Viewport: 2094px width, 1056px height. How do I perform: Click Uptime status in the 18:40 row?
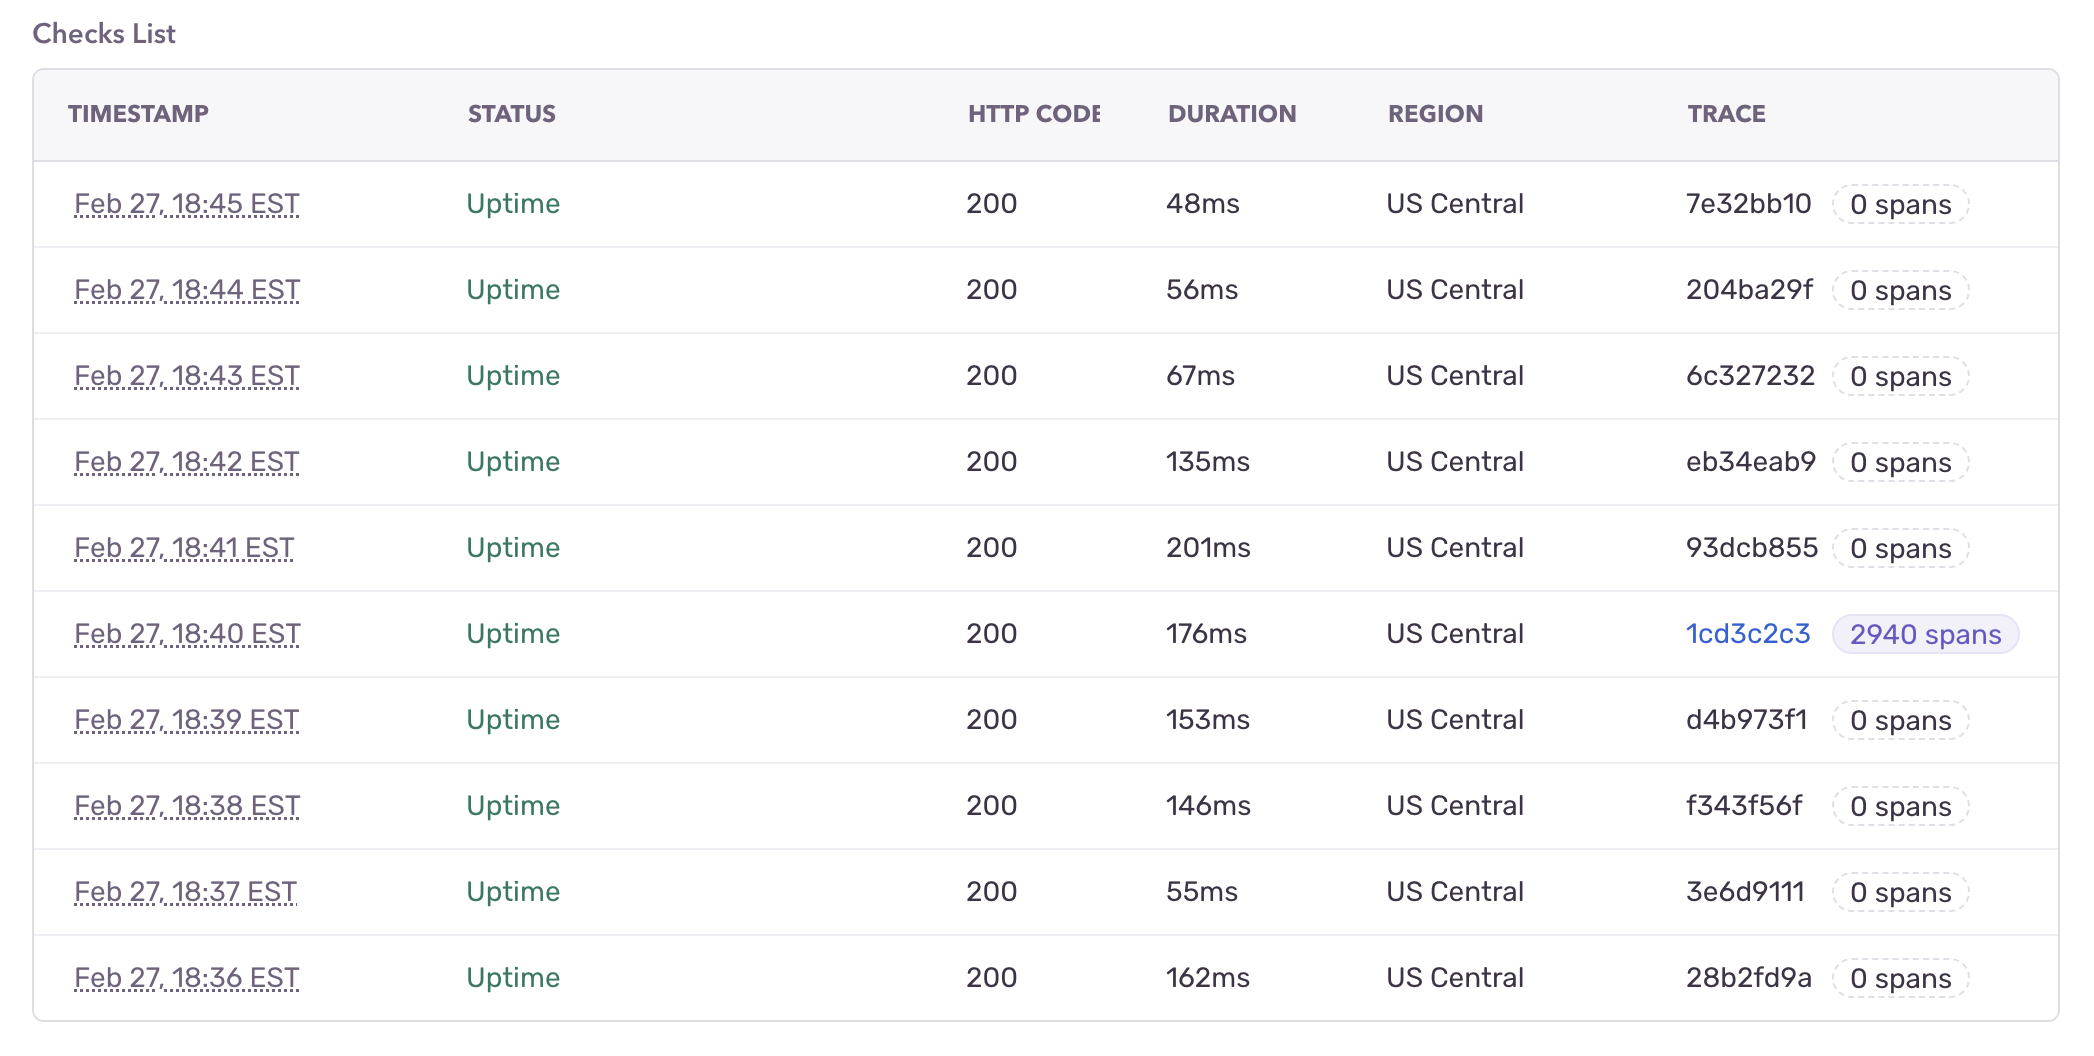513,634
